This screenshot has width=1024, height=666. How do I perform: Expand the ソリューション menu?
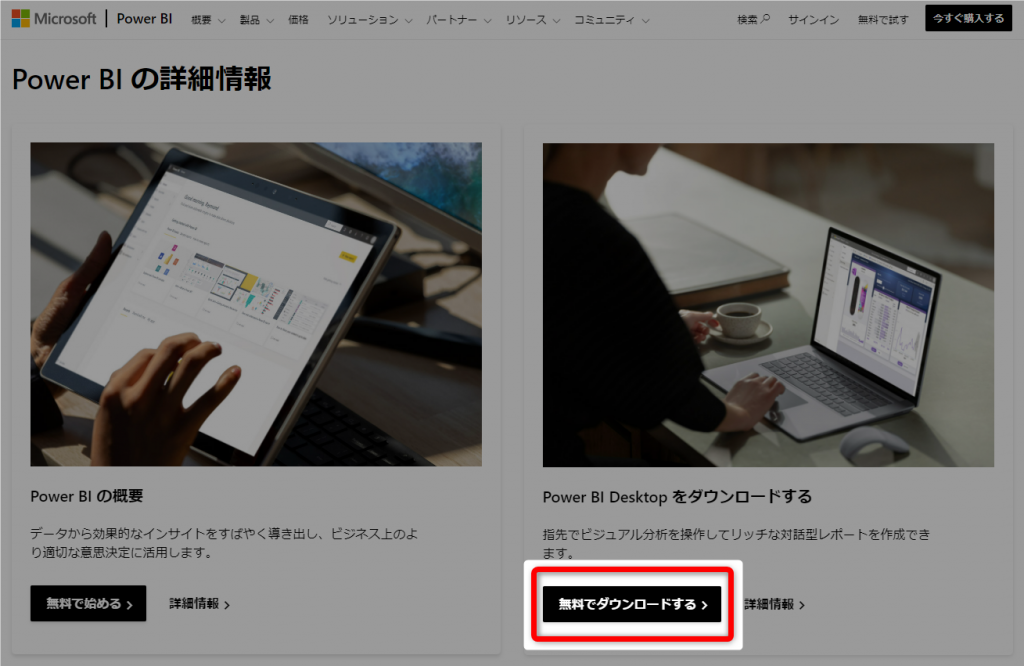point(369,20)
